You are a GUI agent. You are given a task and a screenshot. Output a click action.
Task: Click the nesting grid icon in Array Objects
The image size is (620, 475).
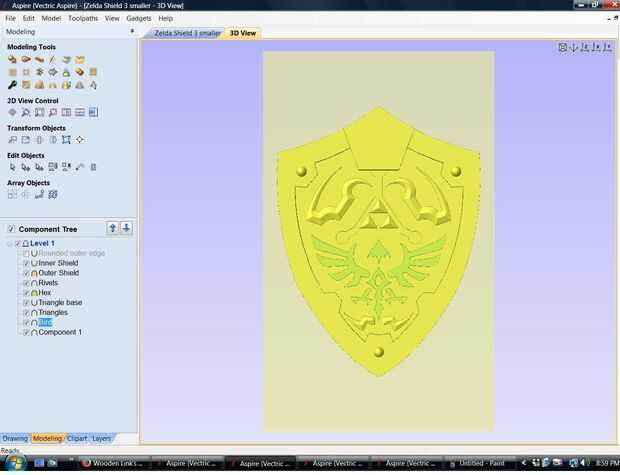(x=53, y=194)
